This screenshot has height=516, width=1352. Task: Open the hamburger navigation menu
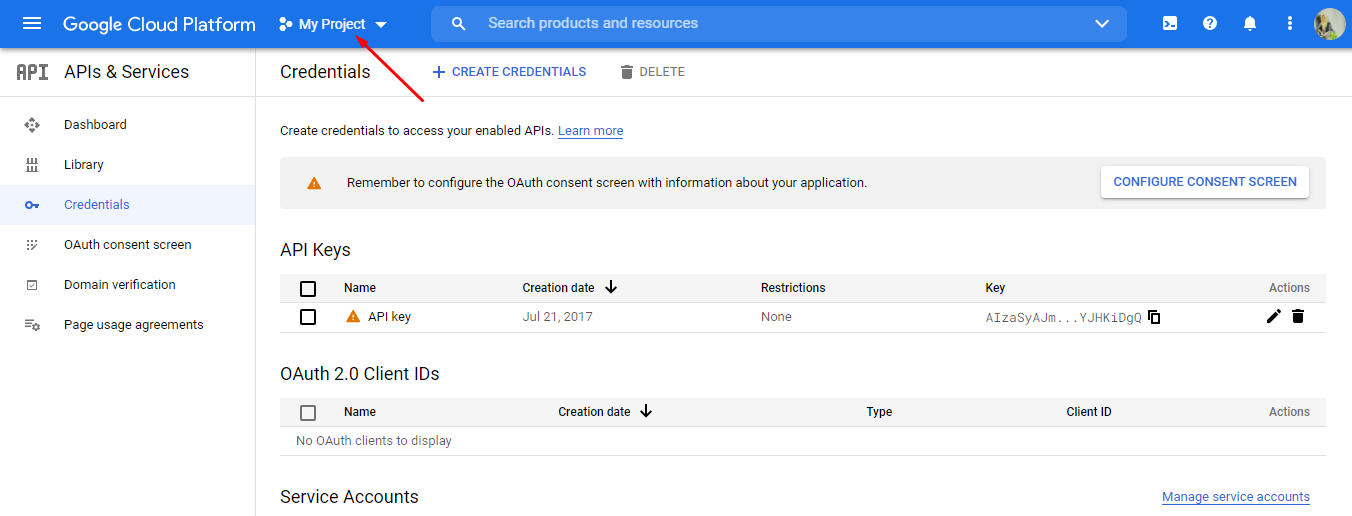point(32,23)
